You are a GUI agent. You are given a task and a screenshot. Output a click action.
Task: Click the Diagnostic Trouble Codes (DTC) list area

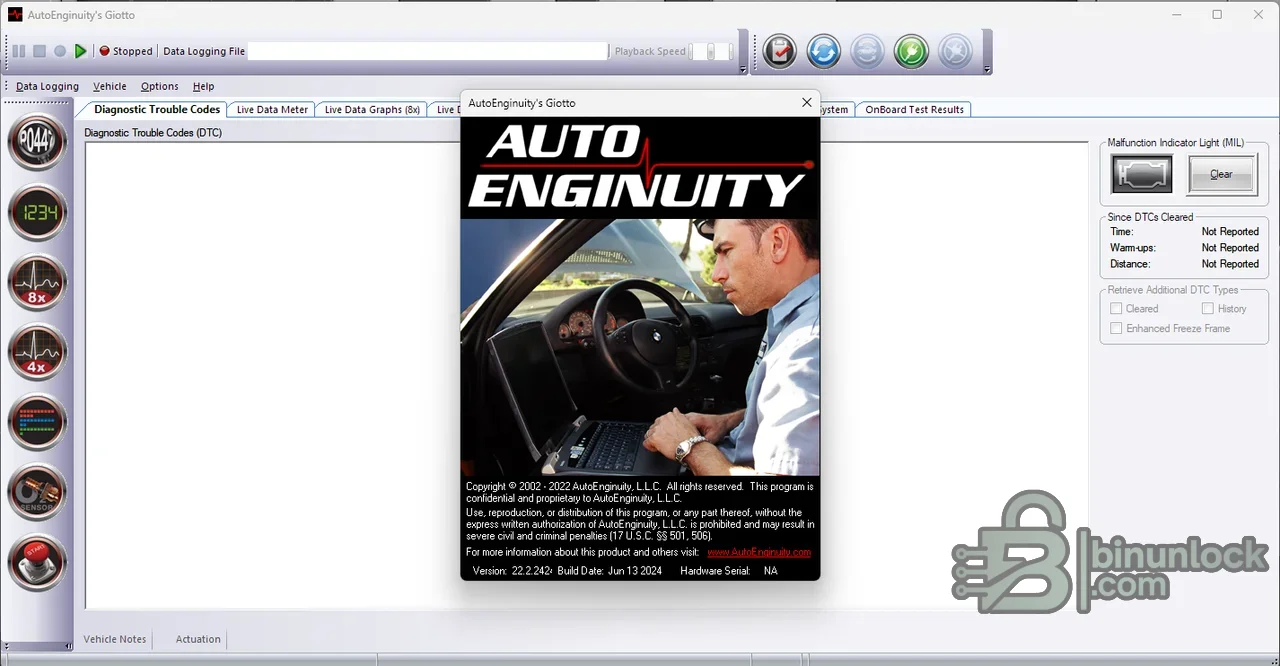coord(586,375)
